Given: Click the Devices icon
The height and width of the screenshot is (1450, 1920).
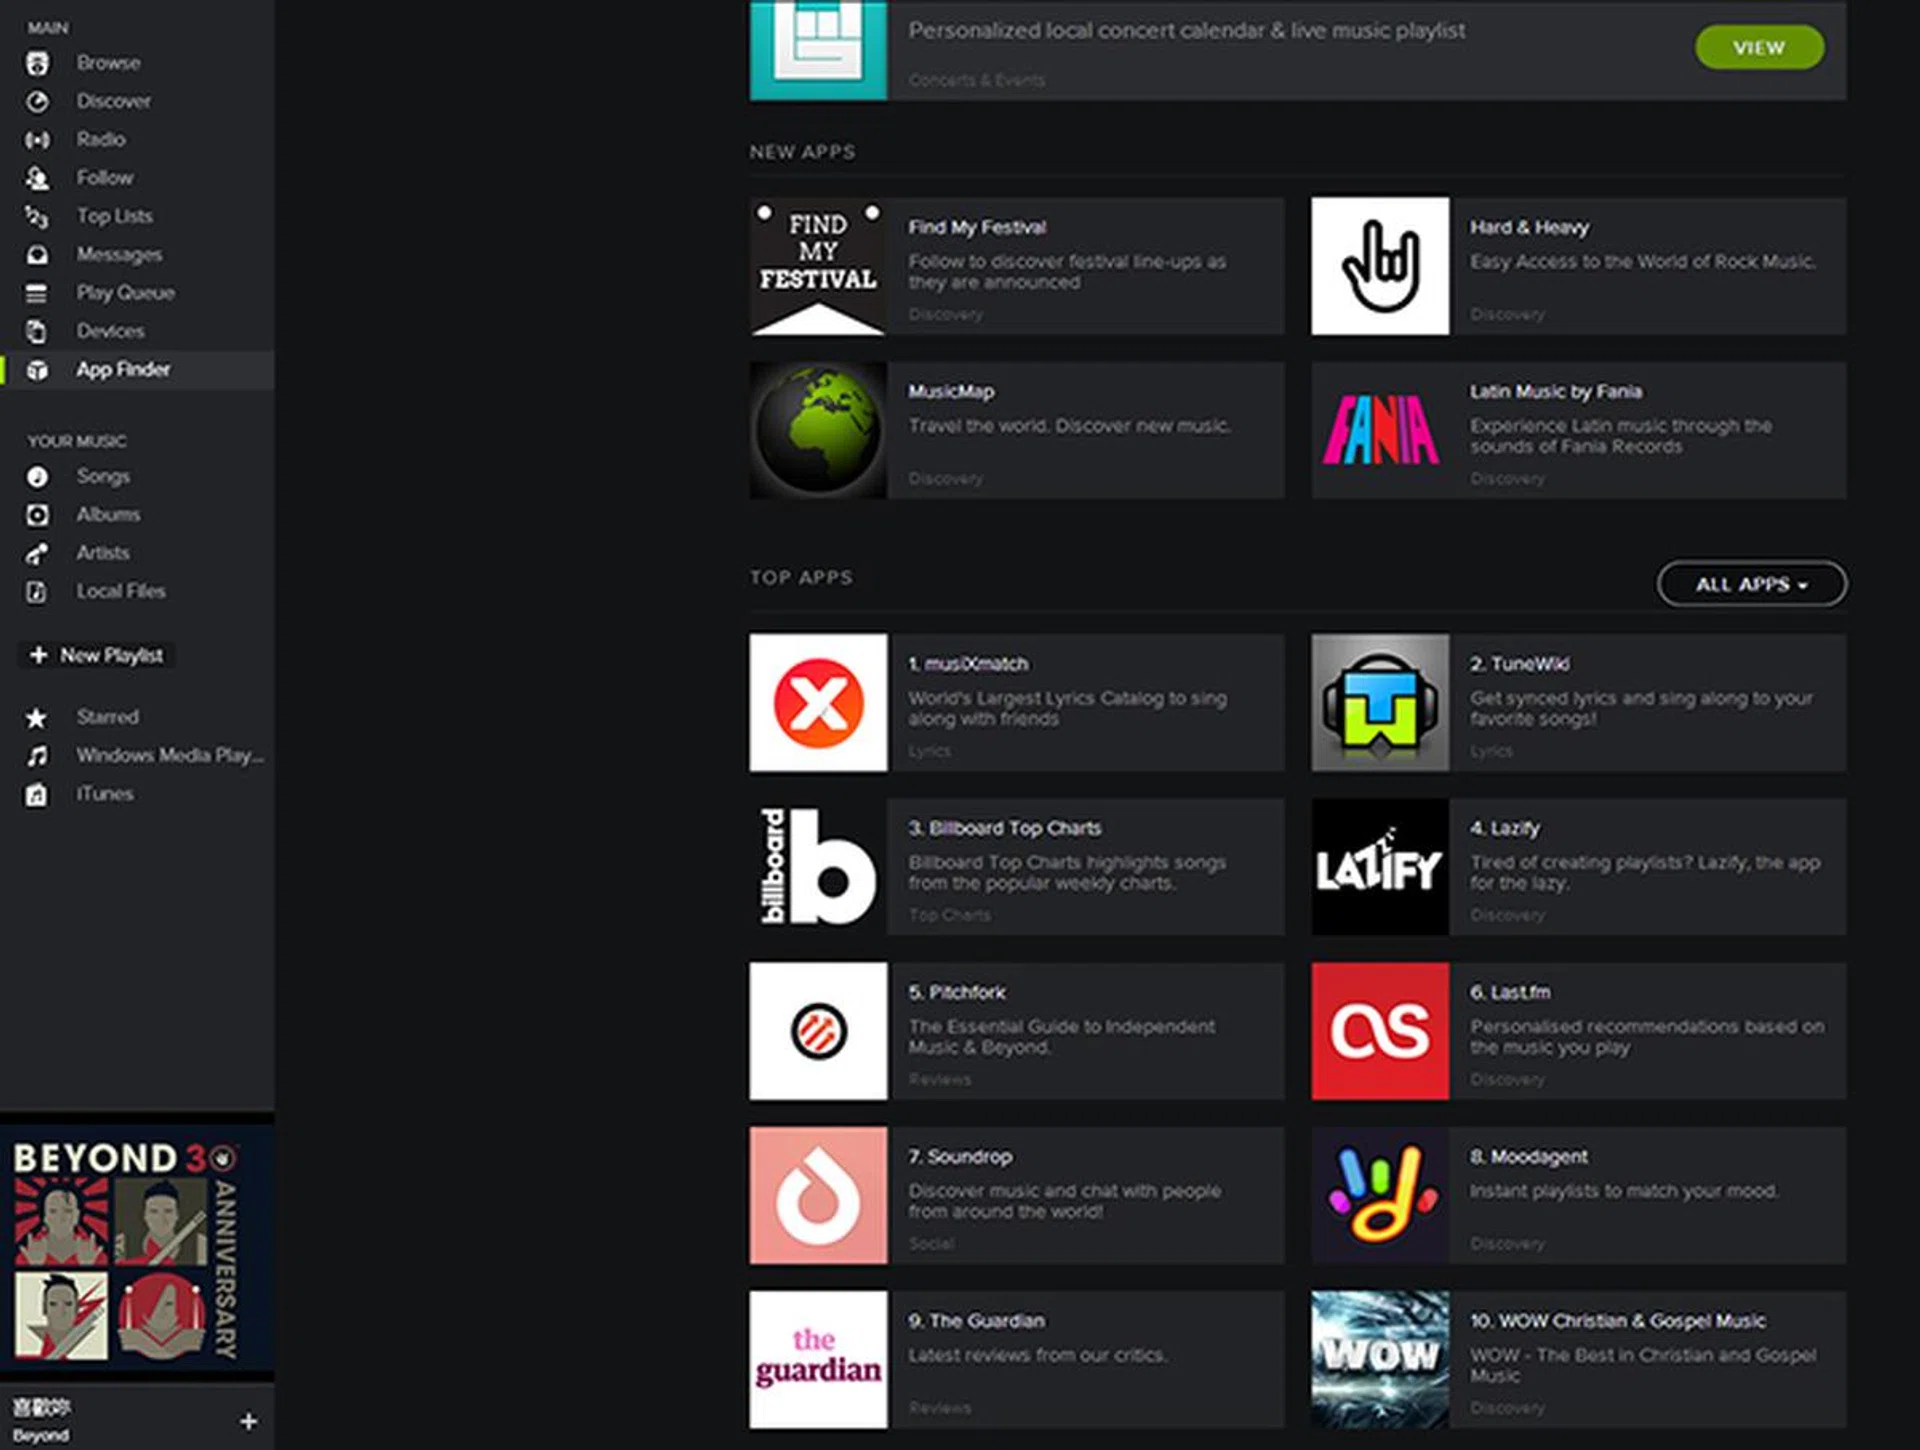Looking at the screenshot, I should (x=37, y=332).
